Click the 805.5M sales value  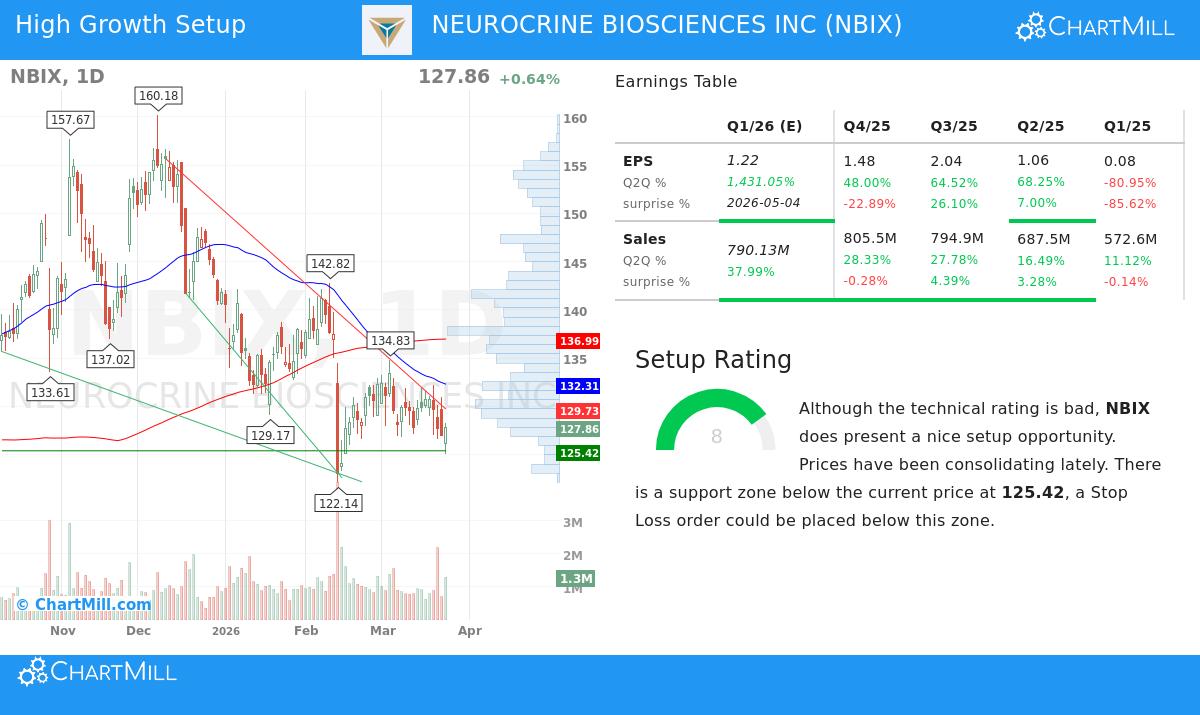pos(870,239)
